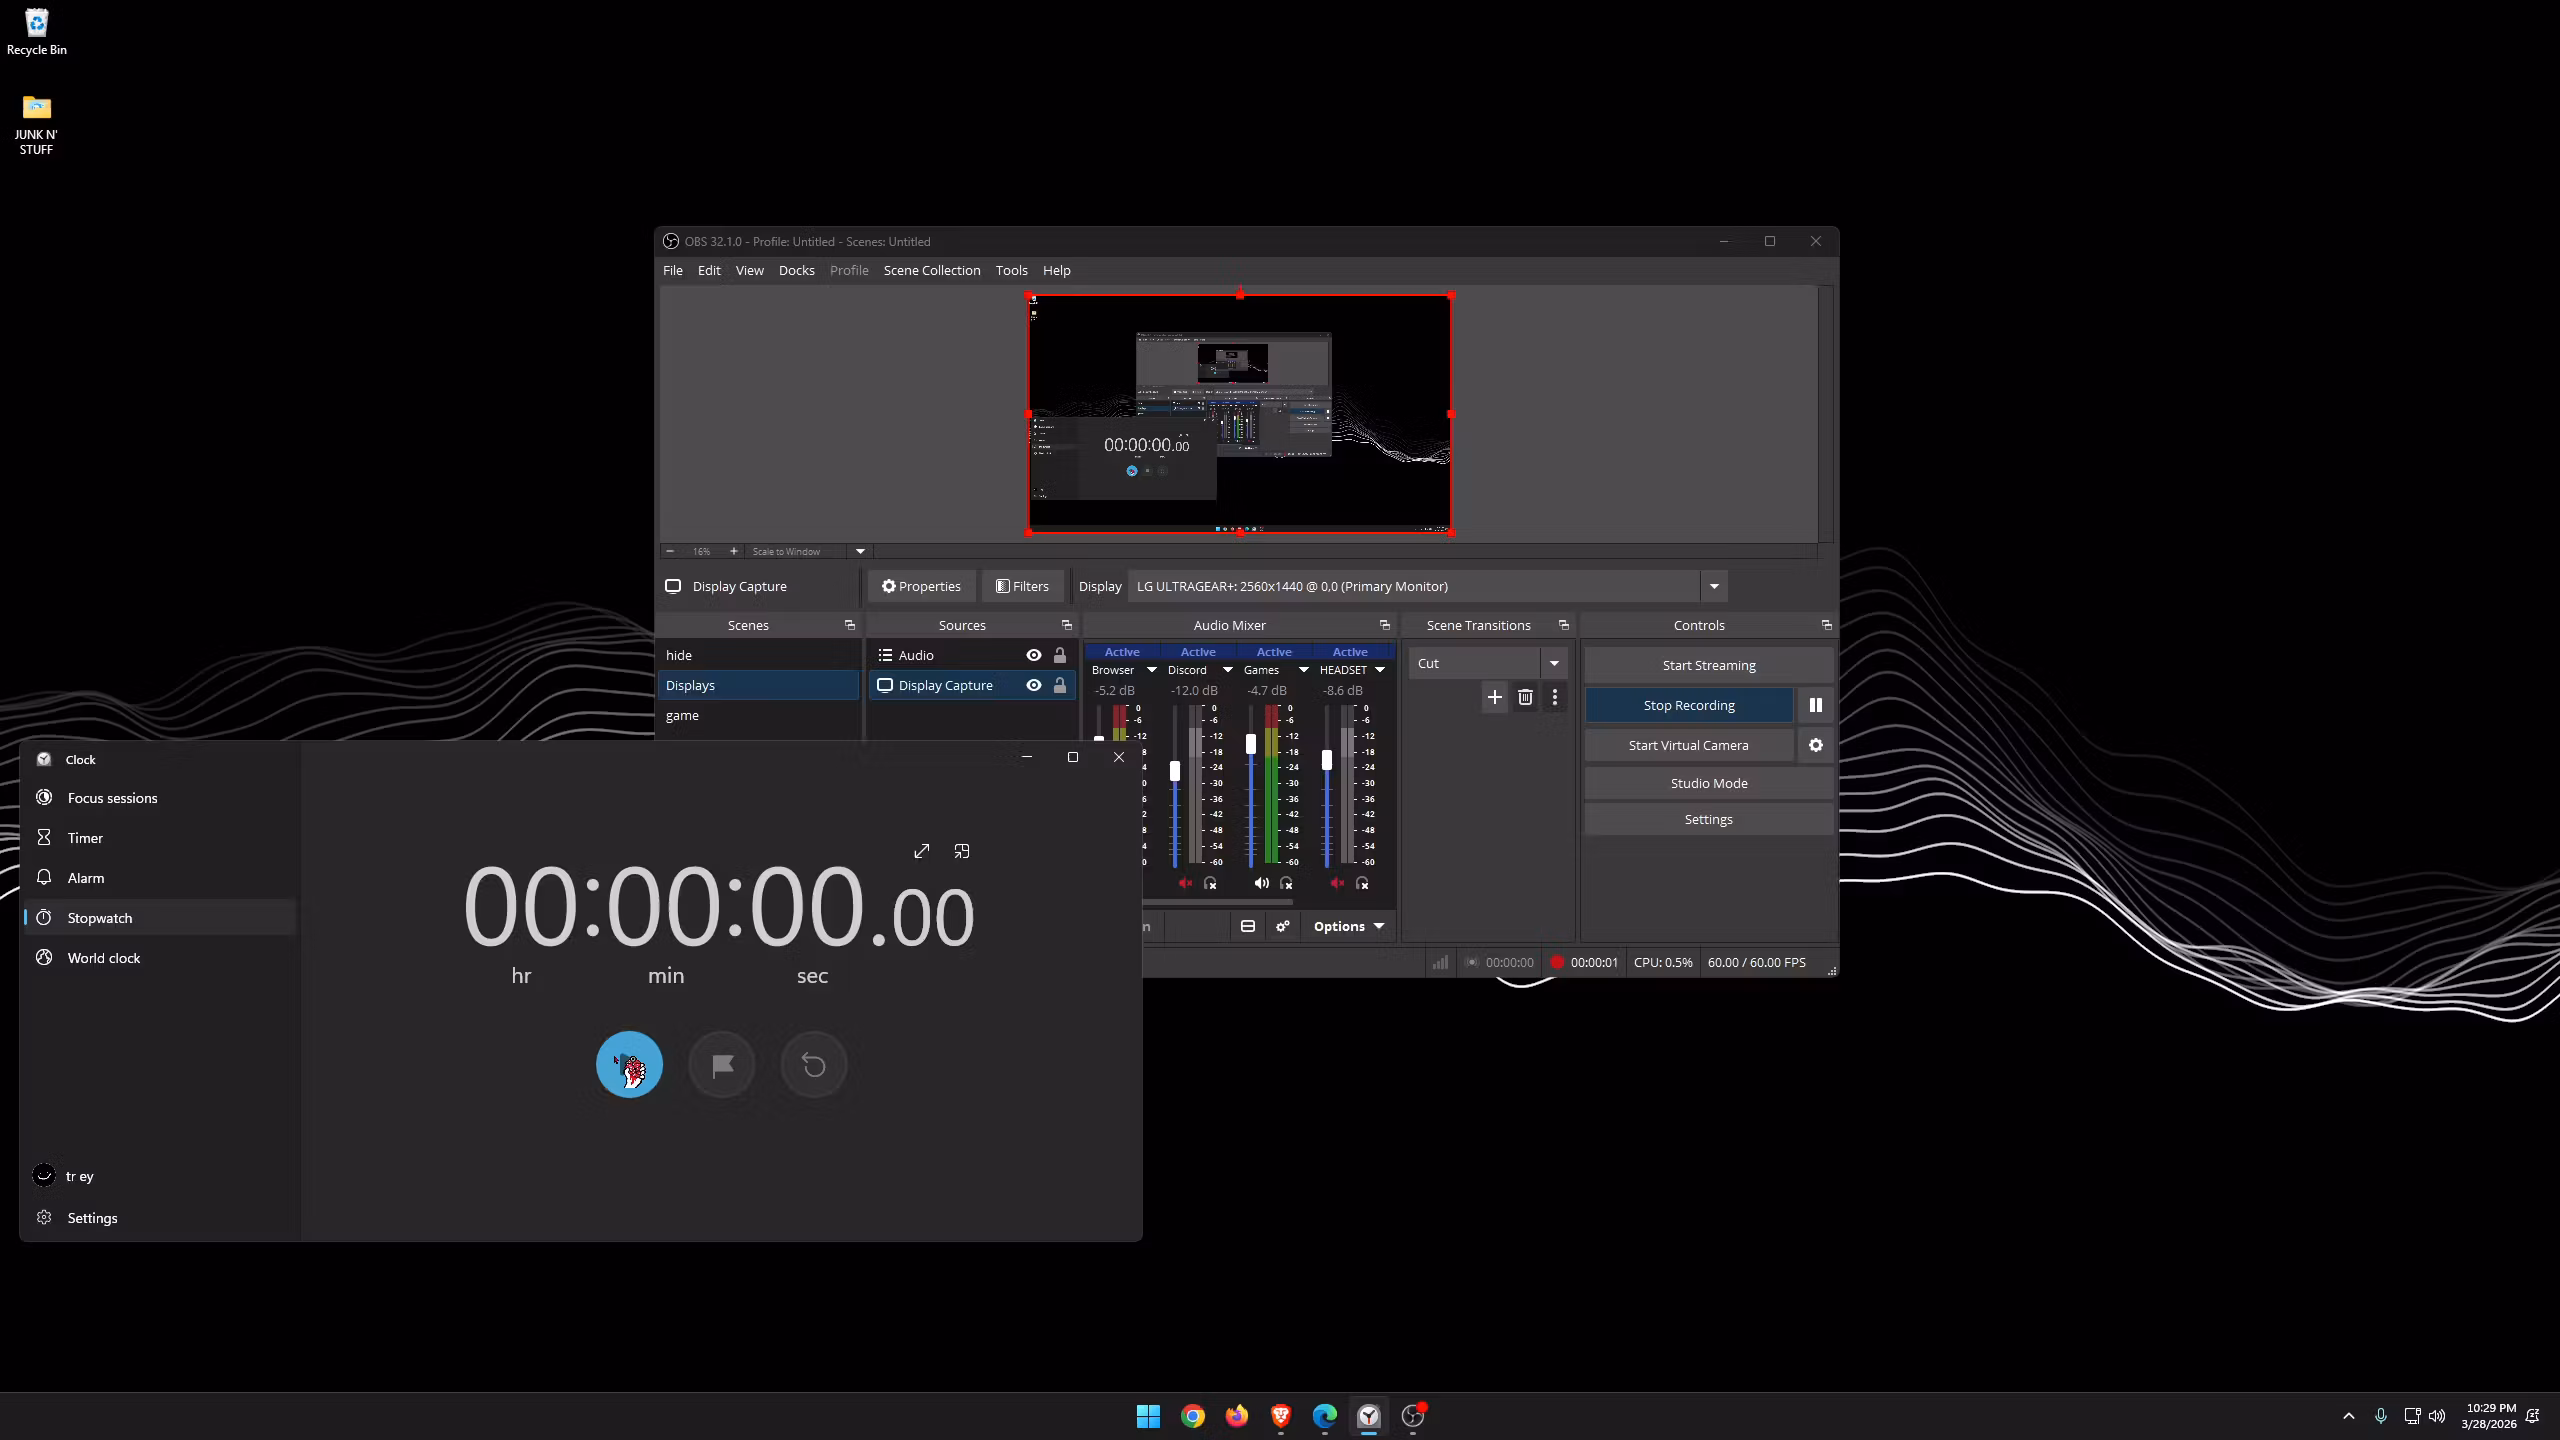Reset the stopwatch with the reset icon

coord(814,1065)
